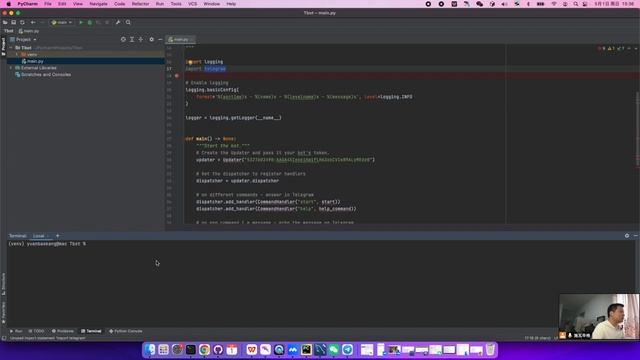The image size is (640, 360).
Task: Click the terminal prompt line
Action: tap(47, 244)
